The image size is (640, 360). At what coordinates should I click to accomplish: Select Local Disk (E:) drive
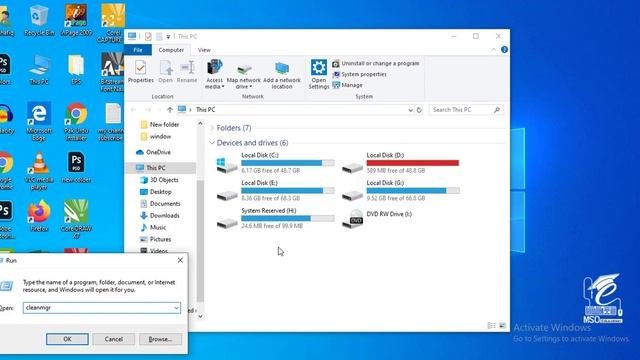pos(276,191)
